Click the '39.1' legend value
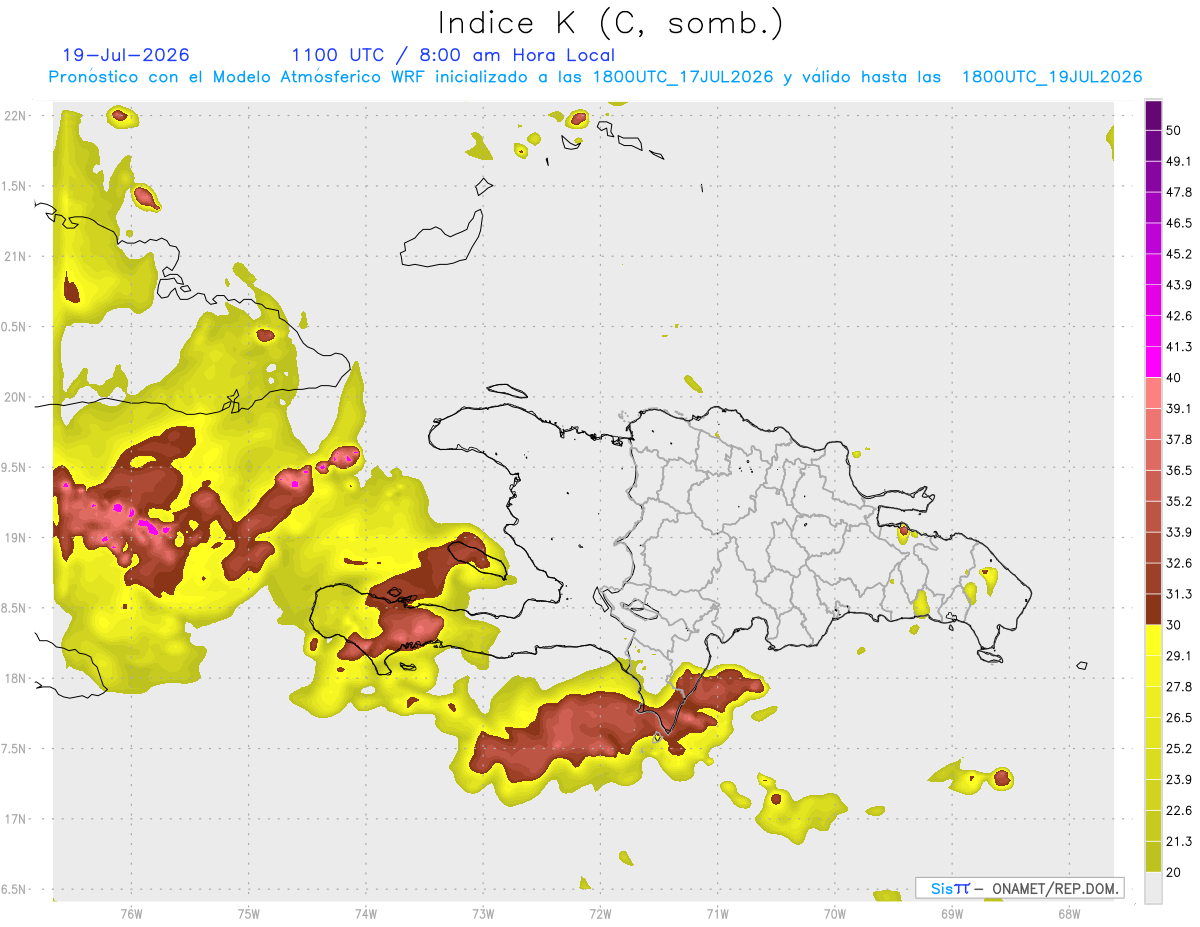Image resolution: width=1200 pixels, height=927 pixels. [1179, 408]
